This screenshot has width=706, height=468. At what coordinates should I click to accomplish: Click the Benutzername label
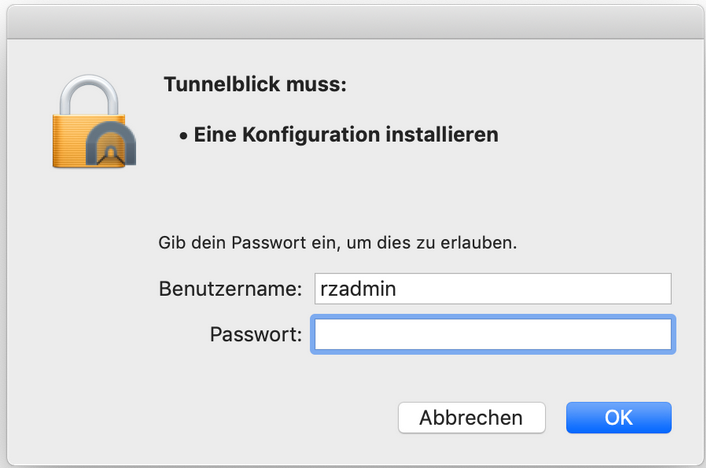coord(230,289)
